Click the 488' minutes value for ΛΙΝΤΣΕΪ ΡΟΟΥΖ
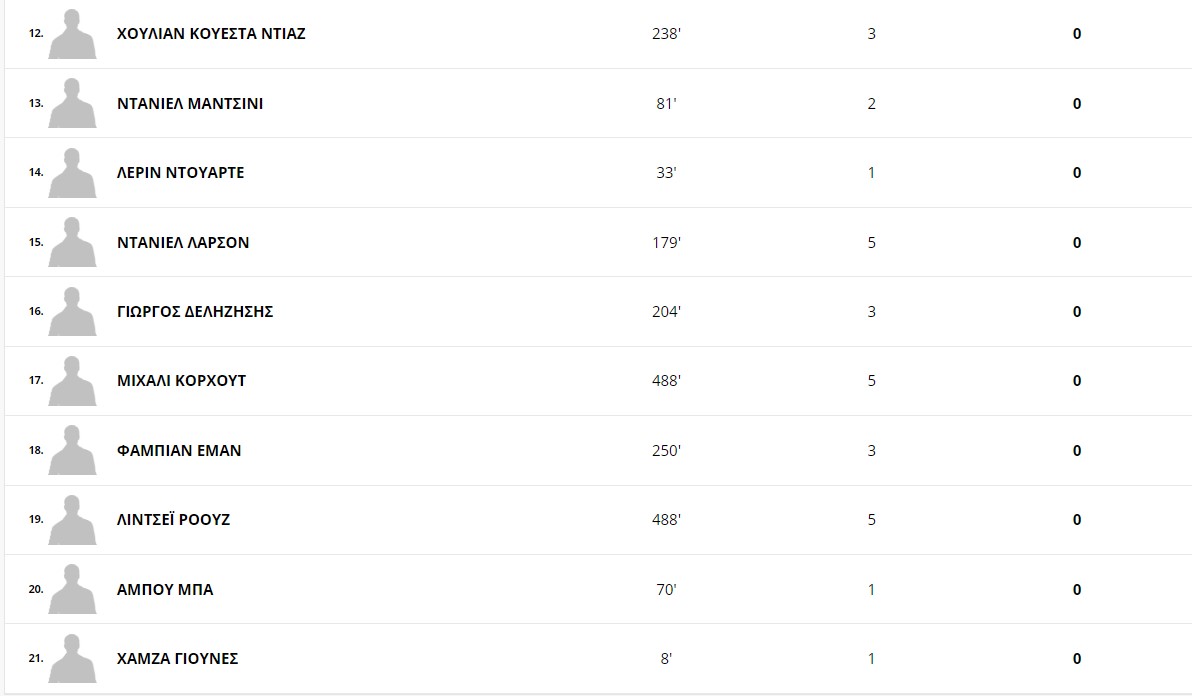 click(x=667, y=520)
